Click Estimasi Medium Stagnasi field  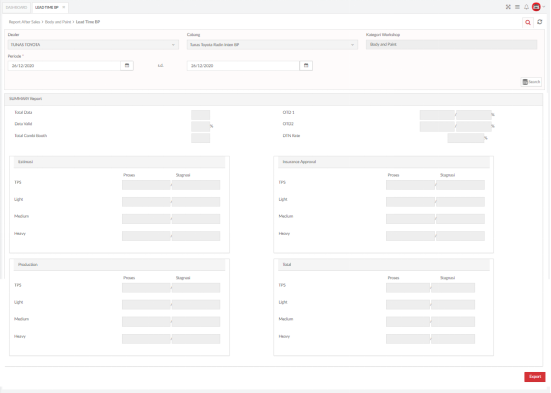click(x=196, y=219)
